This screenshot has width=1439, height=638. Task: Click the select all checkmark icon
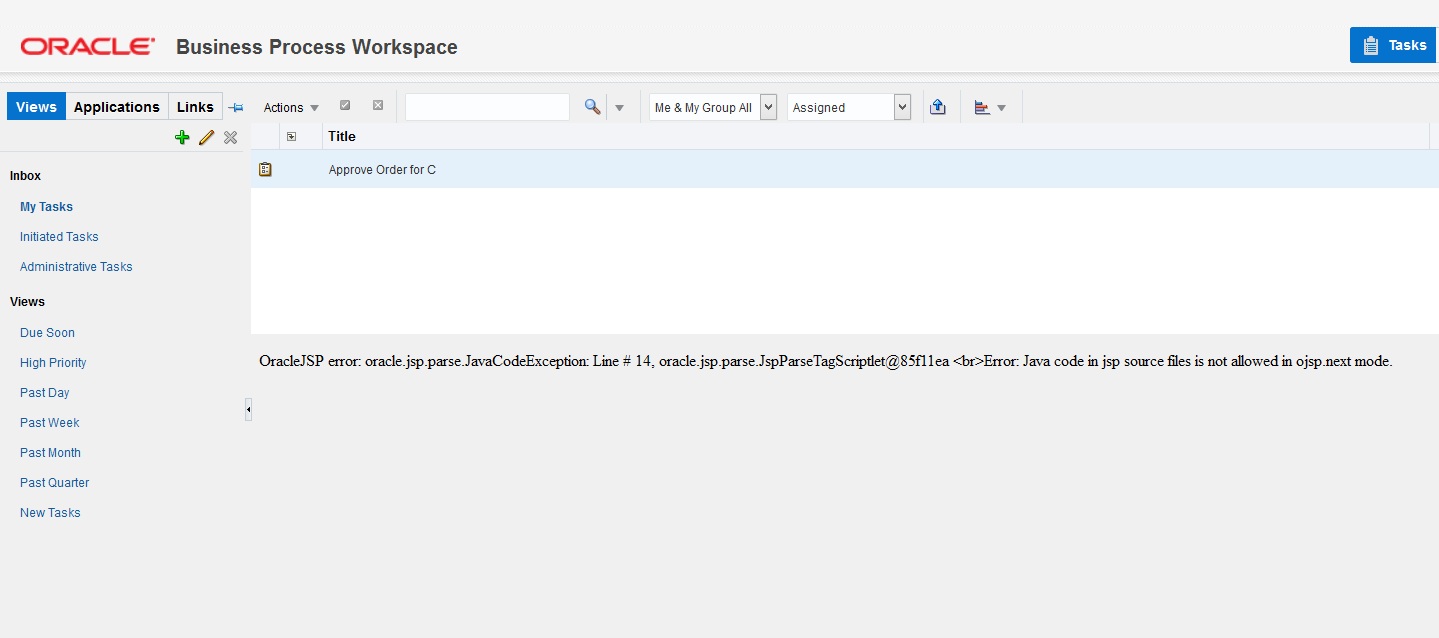(345, 105)
